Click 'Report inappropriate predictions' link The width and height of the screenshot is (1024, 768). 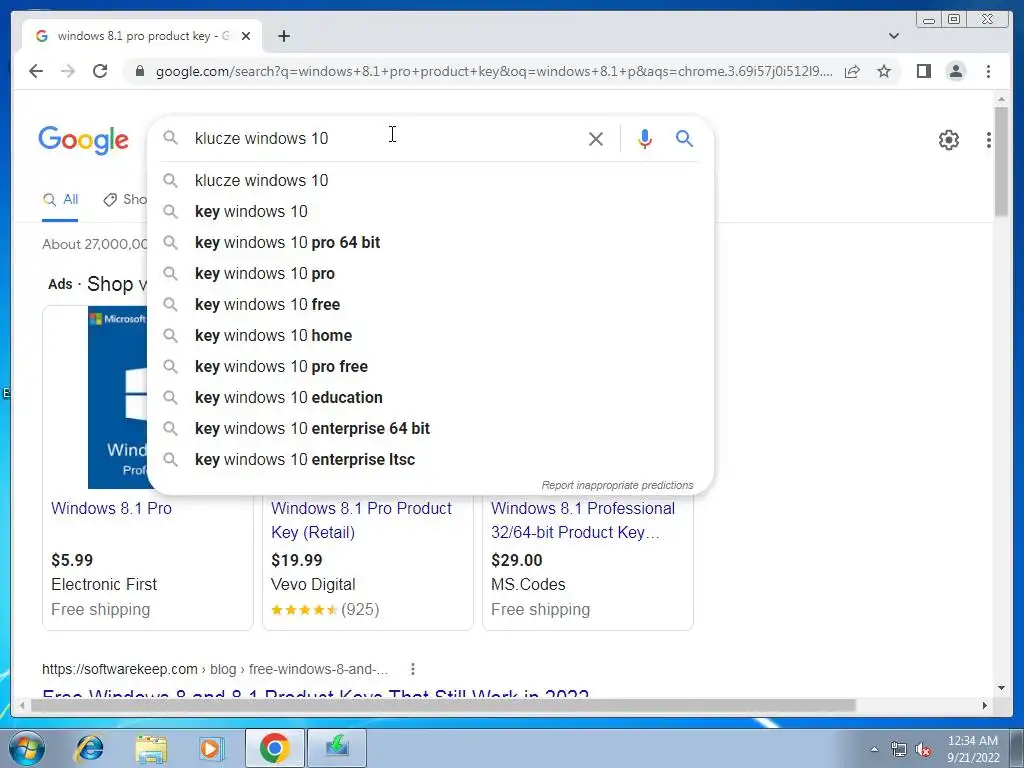click(617, 485)
